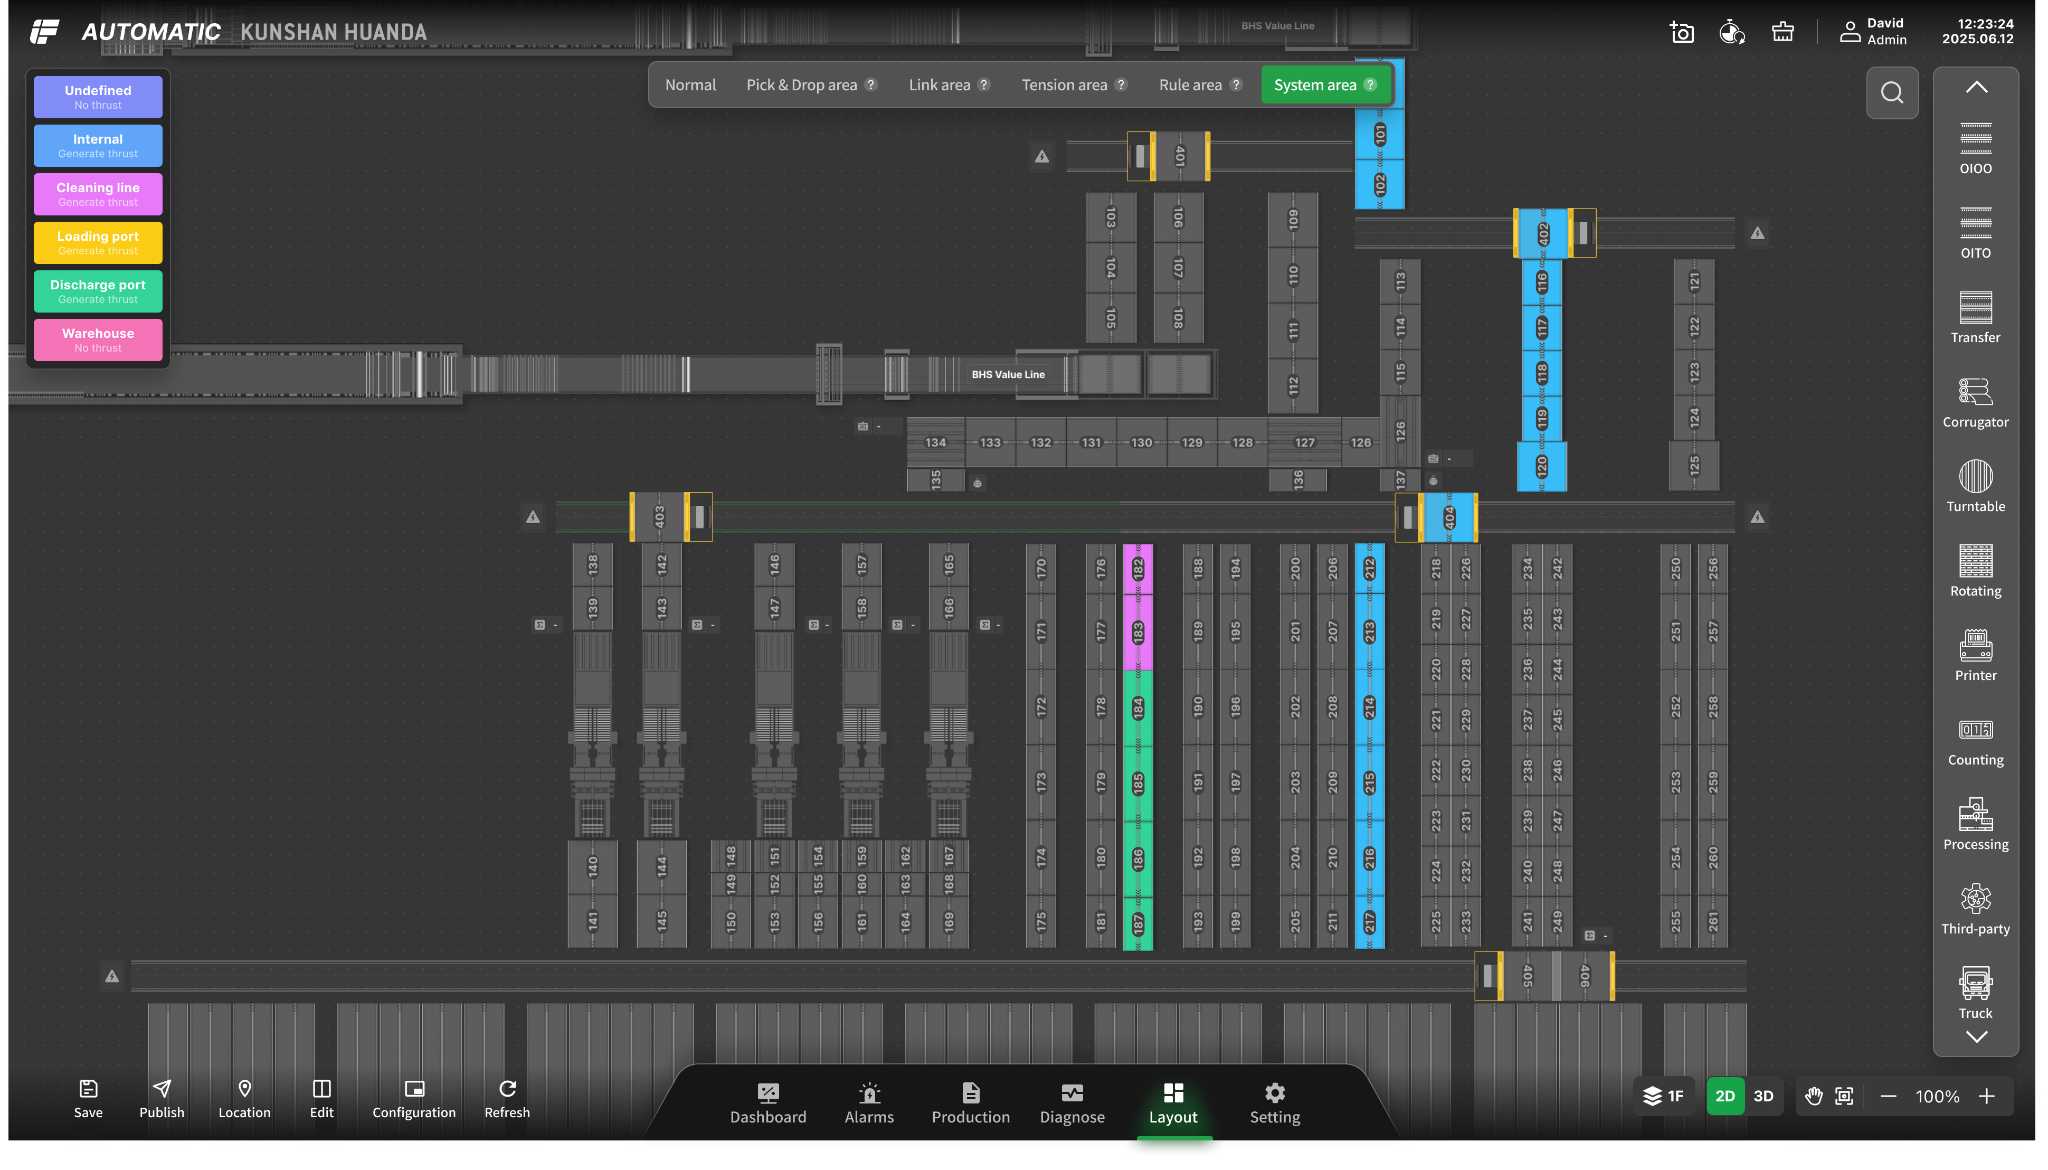The height and width of the screenshot is (1170, 2048).
Task: Click the BHS Value Line machine label
Action: [1008, 375]
